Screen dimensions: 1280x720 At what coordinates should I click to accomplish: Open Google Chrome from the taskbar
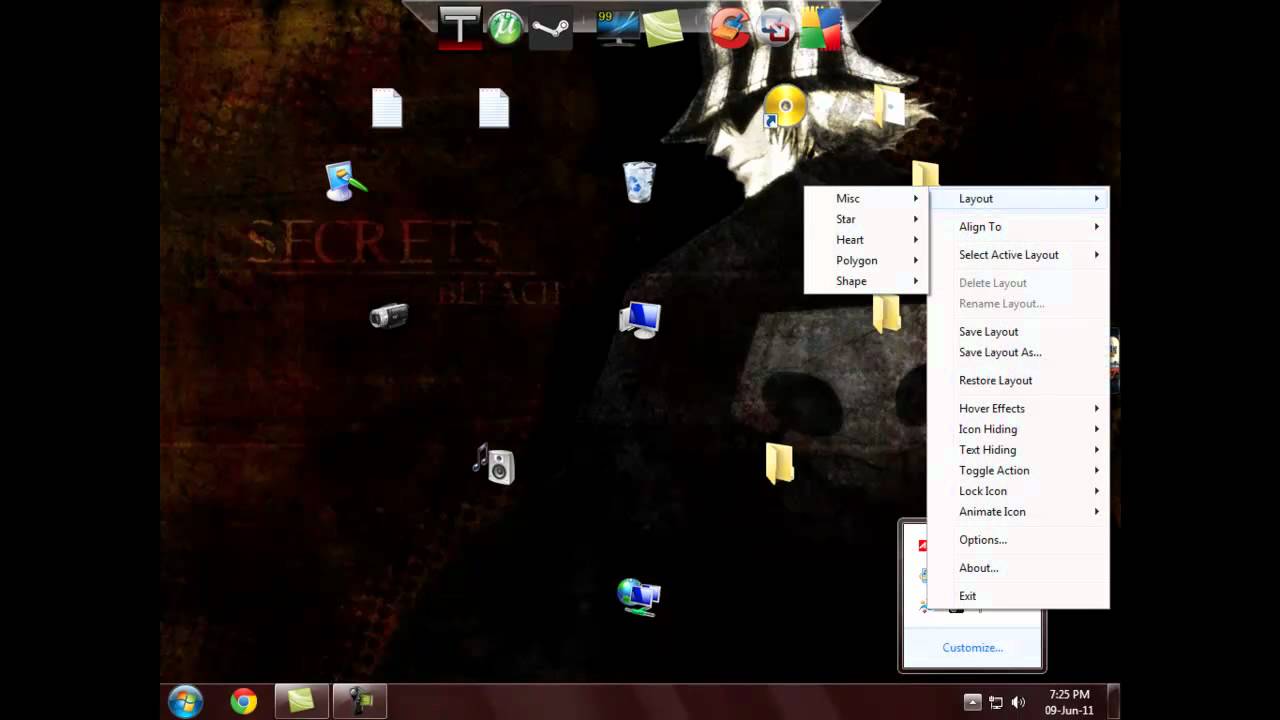tap(243, 702)
